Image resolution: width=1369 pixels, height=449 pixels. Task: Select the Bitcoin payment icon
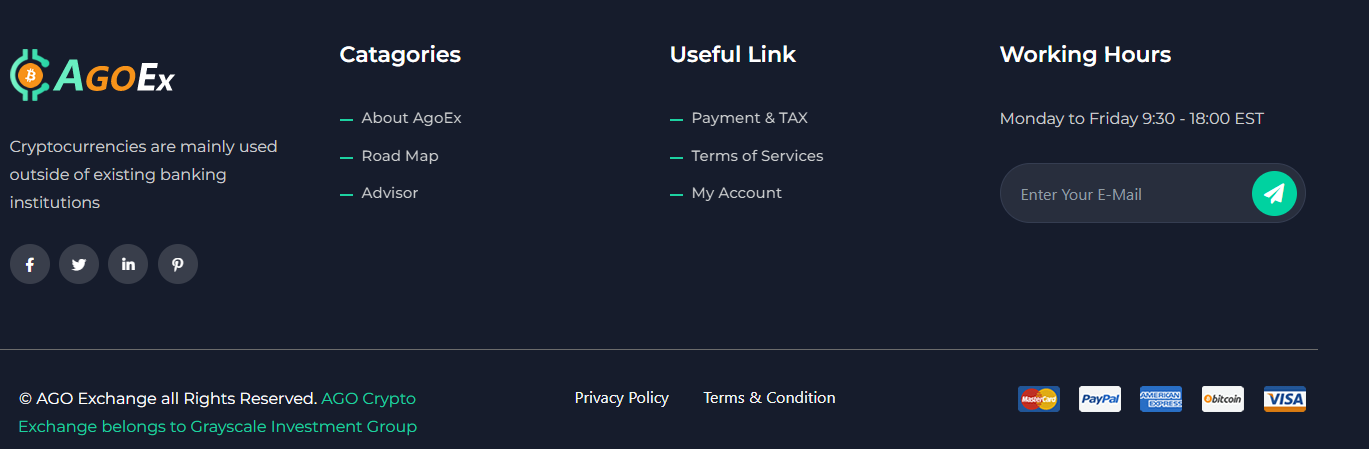point(1223,399)
